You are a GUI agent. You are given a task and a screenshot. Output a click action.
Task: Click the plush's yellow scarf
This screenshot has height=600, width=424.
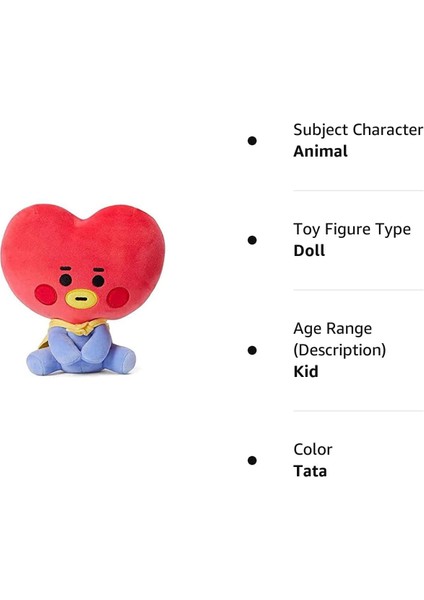(x=78, y=328)
